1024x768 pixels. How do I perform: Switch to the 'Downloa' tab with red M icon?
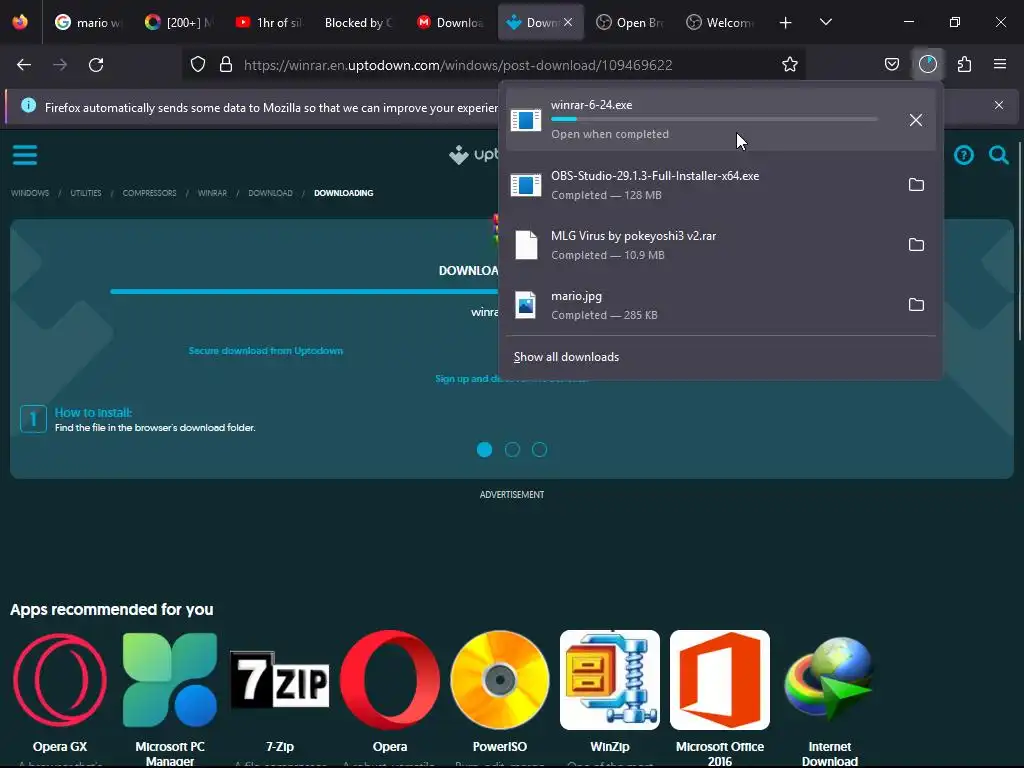tap(450, 22)
